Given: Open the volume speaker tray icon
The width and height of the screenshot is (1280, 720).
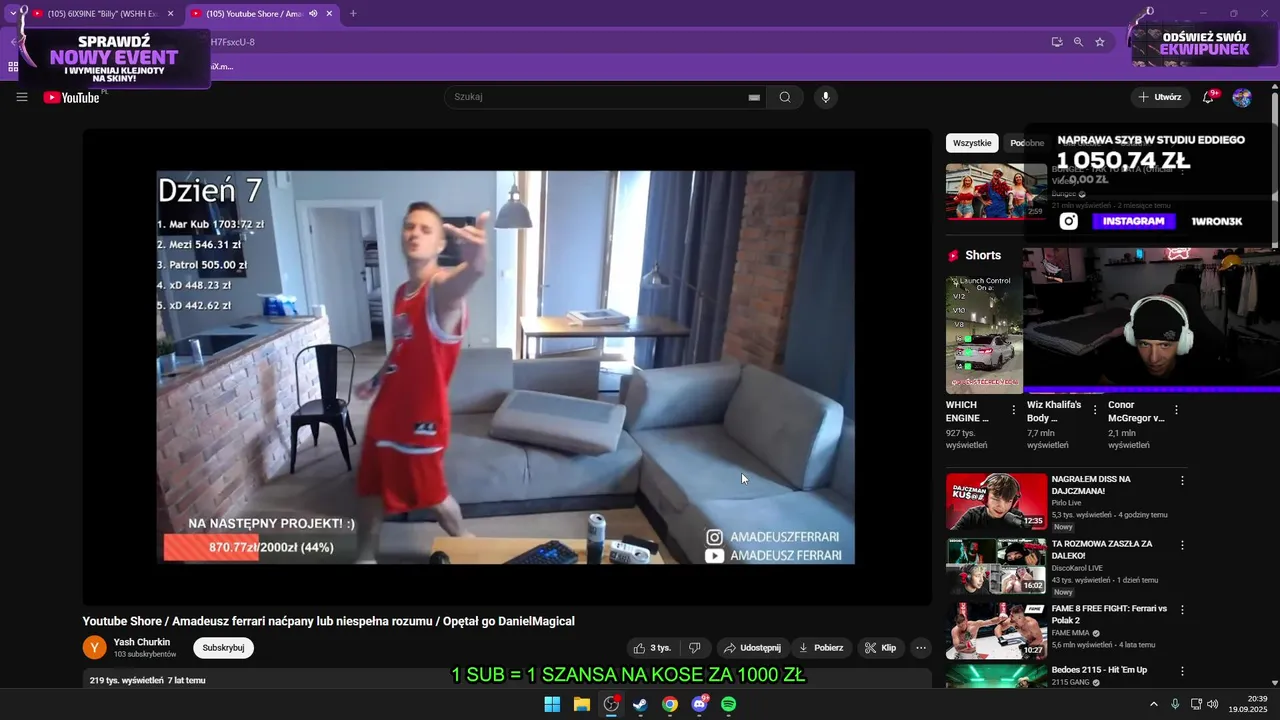Looking at the screenshot, I should tap(1213, 704).
